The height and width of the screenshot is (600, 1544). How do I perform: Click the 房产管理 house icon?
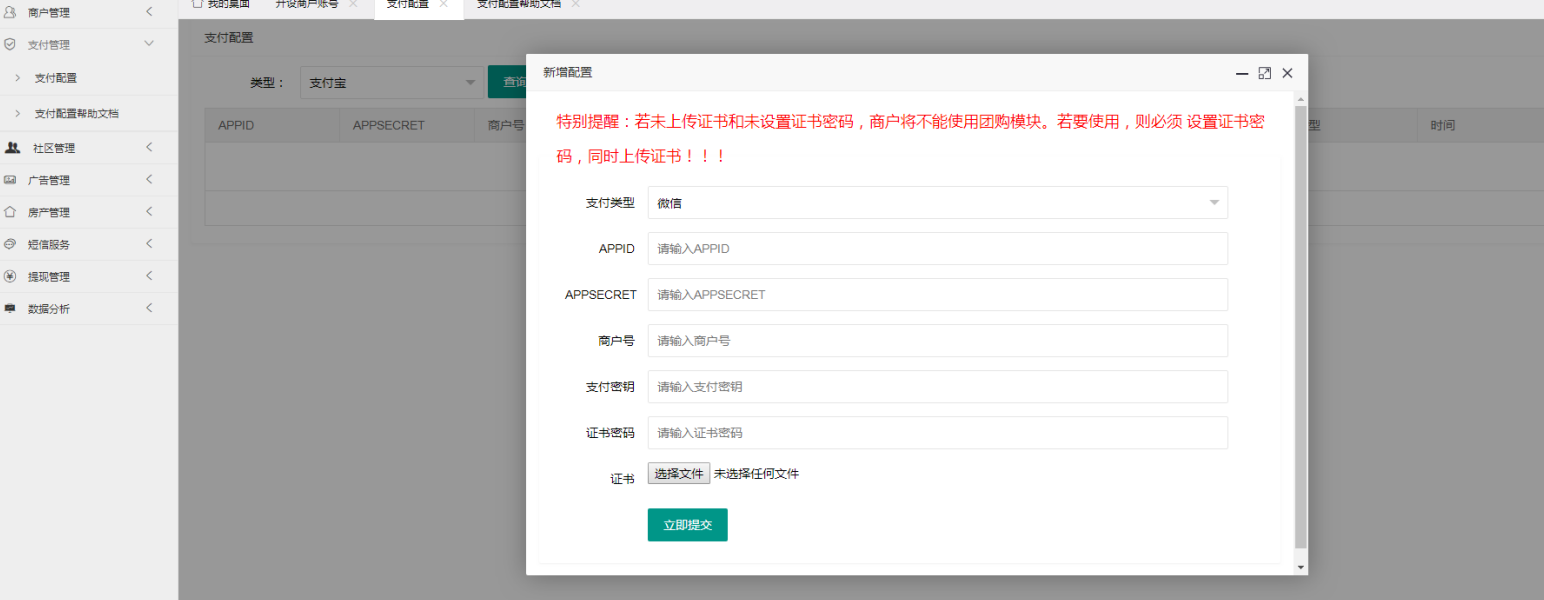click(x=10, y=212)
